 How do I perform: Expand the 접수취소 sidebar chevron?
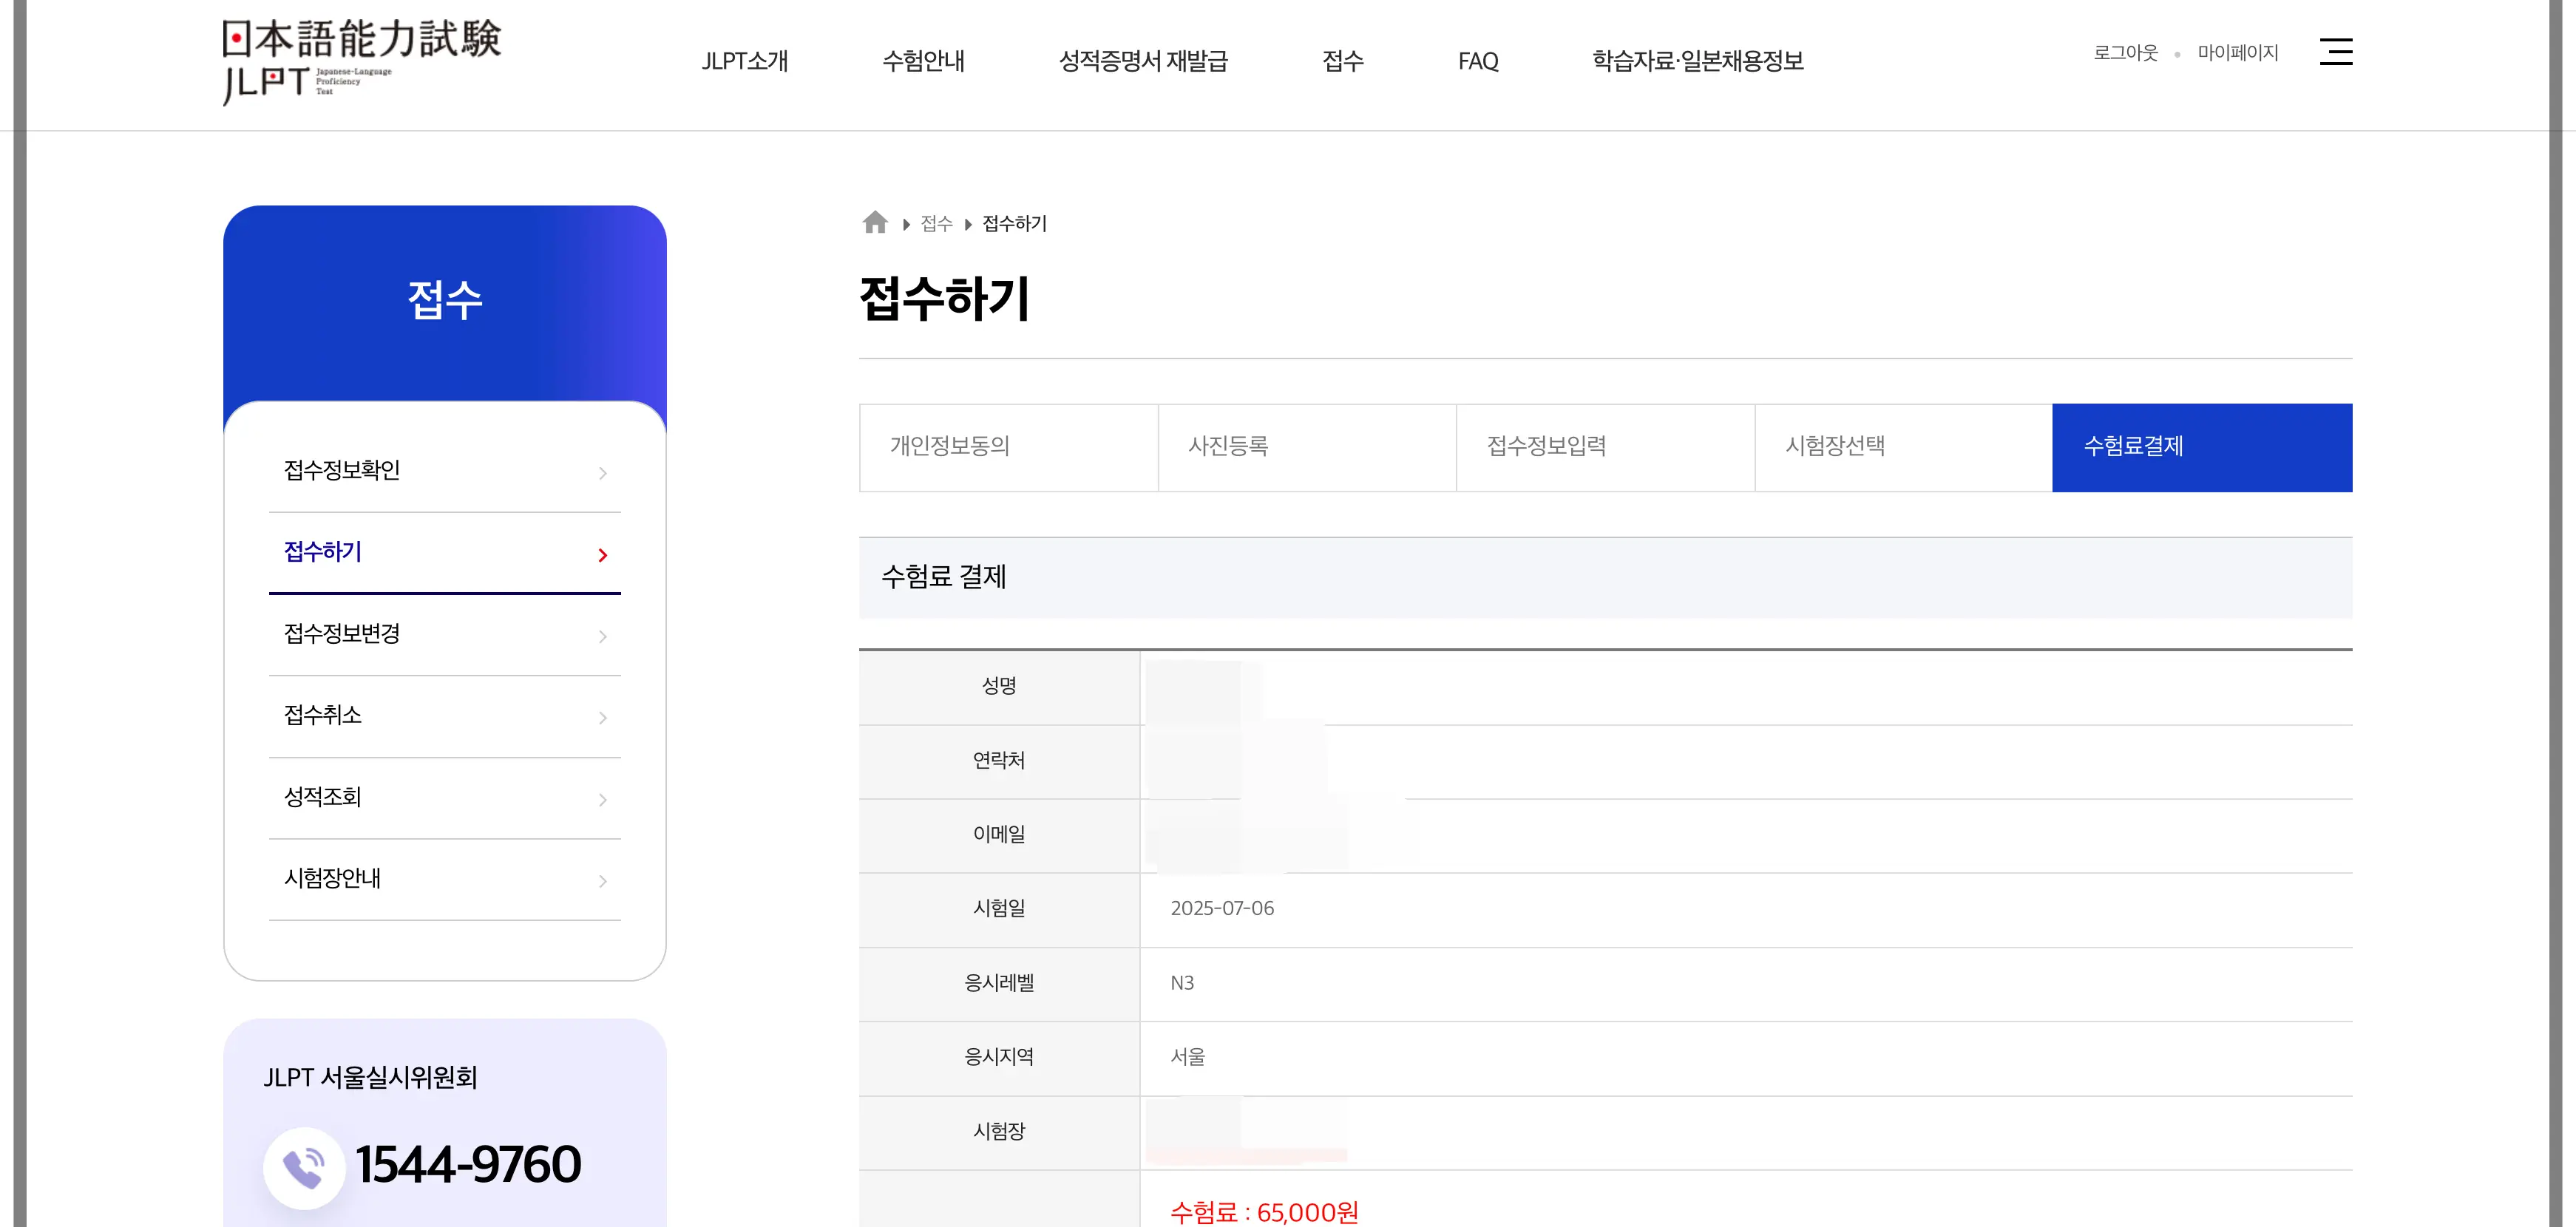pyautogui.click(x=603, y=717)
